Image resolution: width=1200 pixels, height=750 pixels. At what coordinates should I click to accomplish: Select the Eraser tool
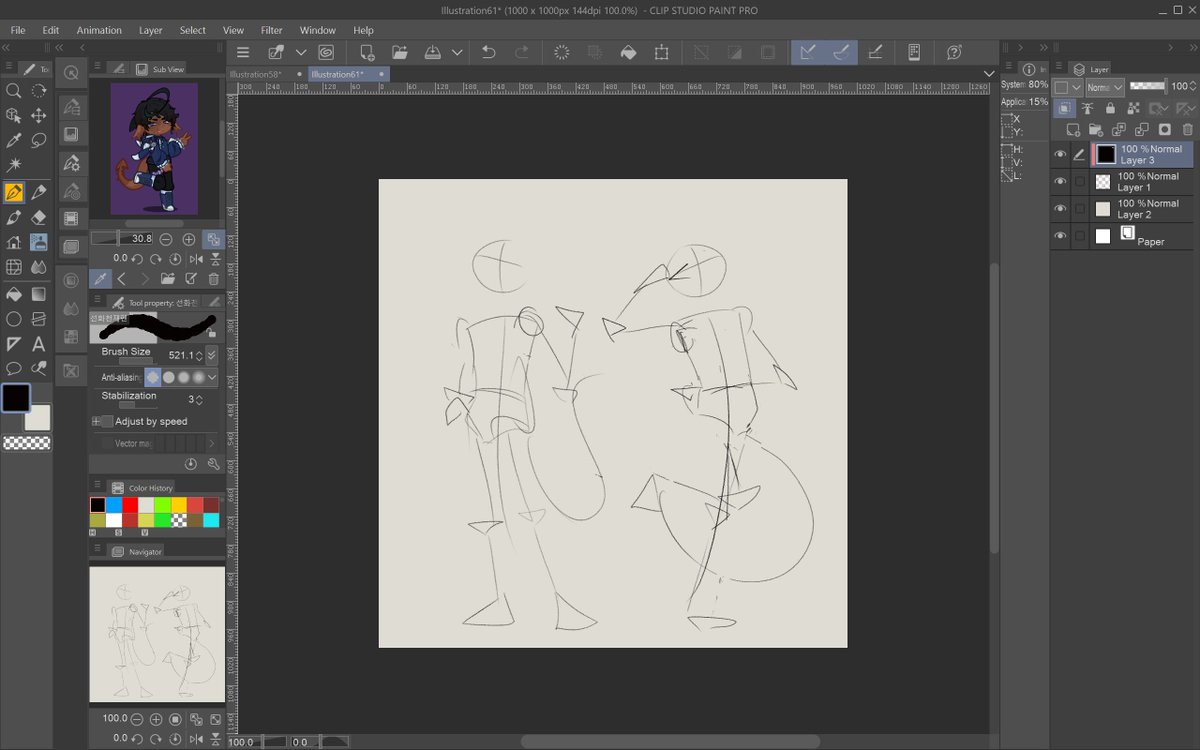point(39,217)
